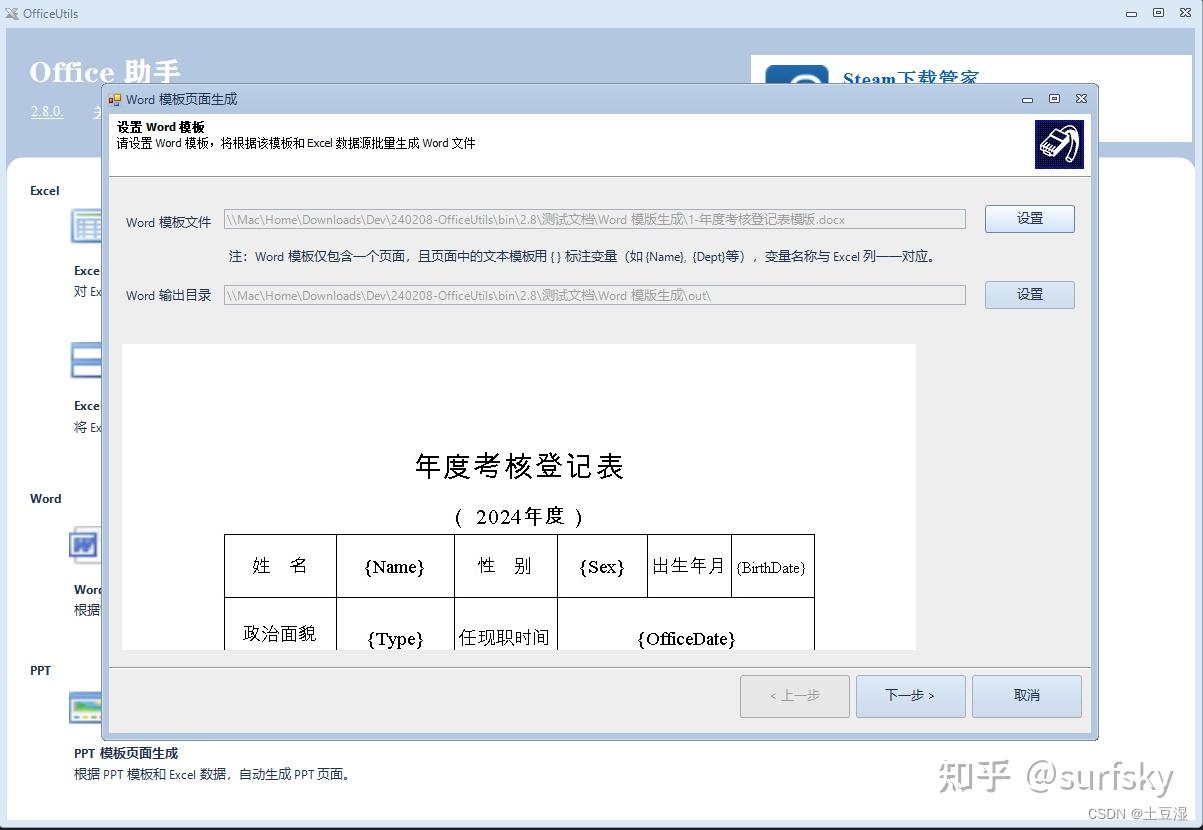Screen dimensions: 1203x830
Task: Click the dialog title bar app icon
Action: coord(115,99)
